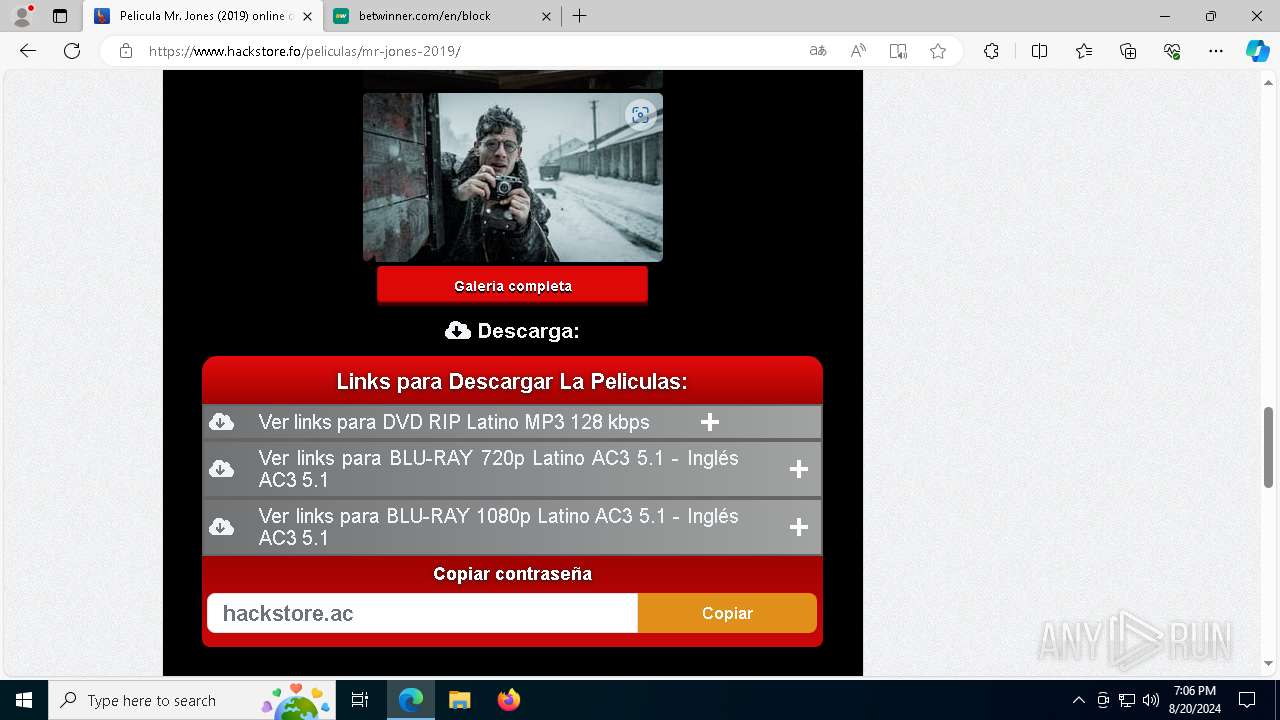Open Settings and more menu
Screen dimensions: 1280x720
(1216, 51)
